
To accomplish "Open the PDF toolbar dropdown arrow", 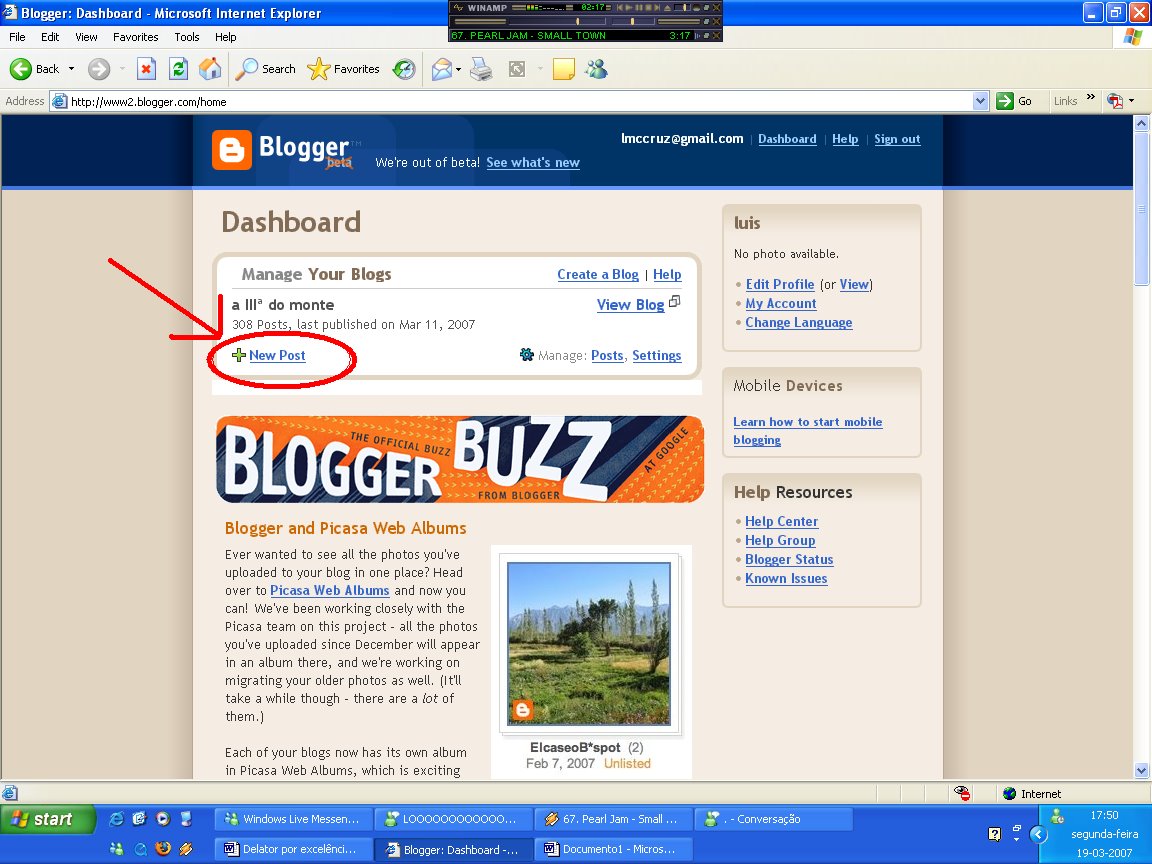I will (1131, 101).
